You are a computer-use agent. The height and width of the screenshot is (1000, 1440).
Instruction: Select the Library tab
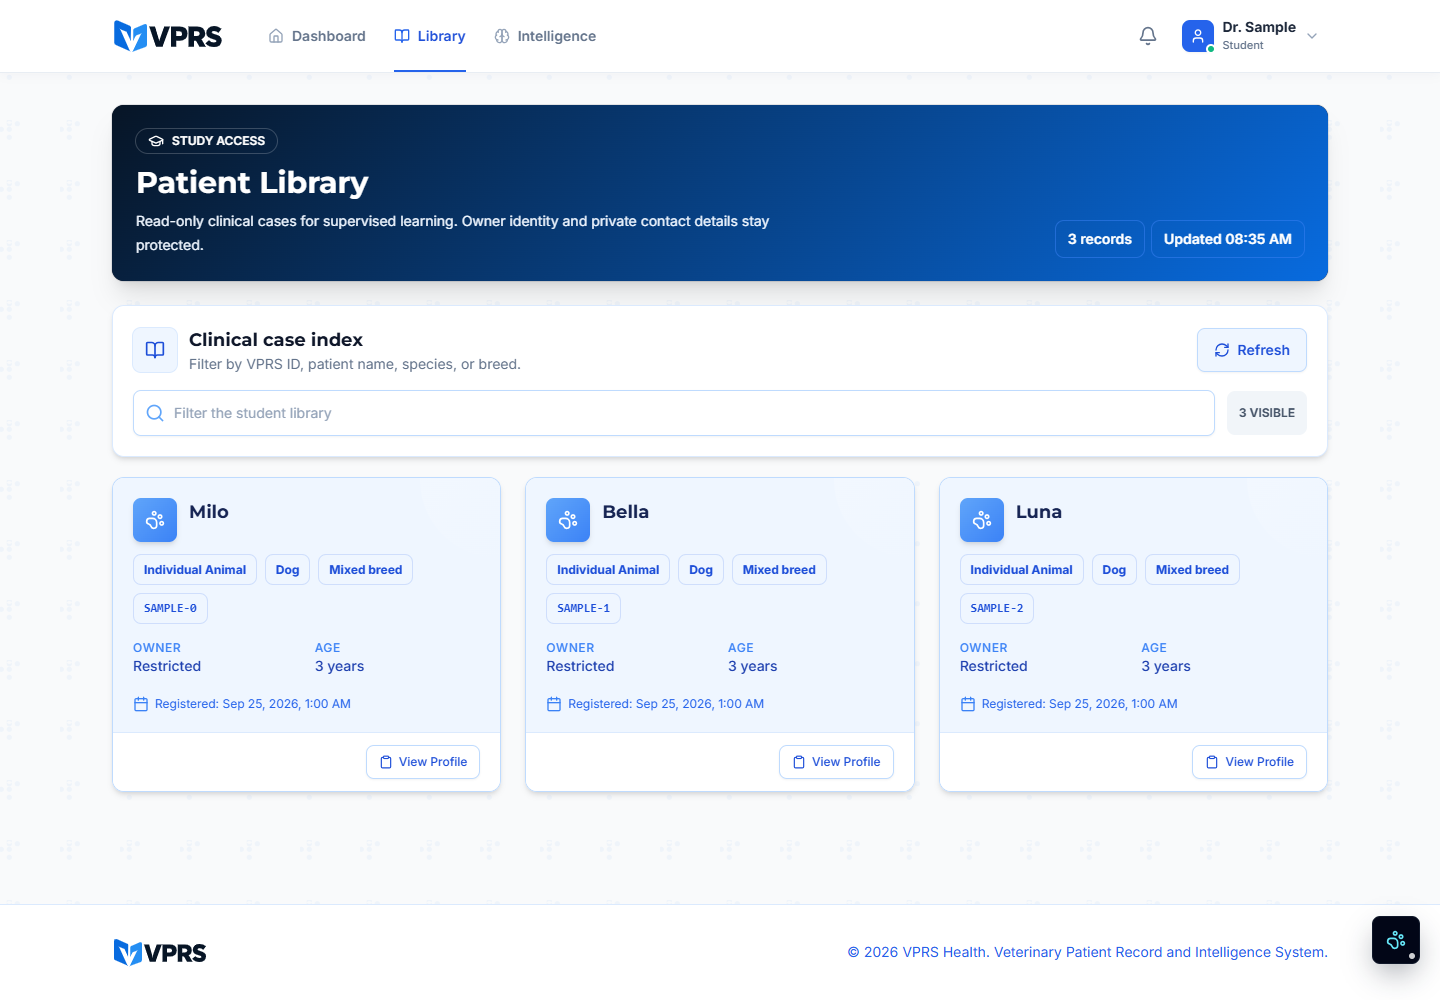(430, 36)
